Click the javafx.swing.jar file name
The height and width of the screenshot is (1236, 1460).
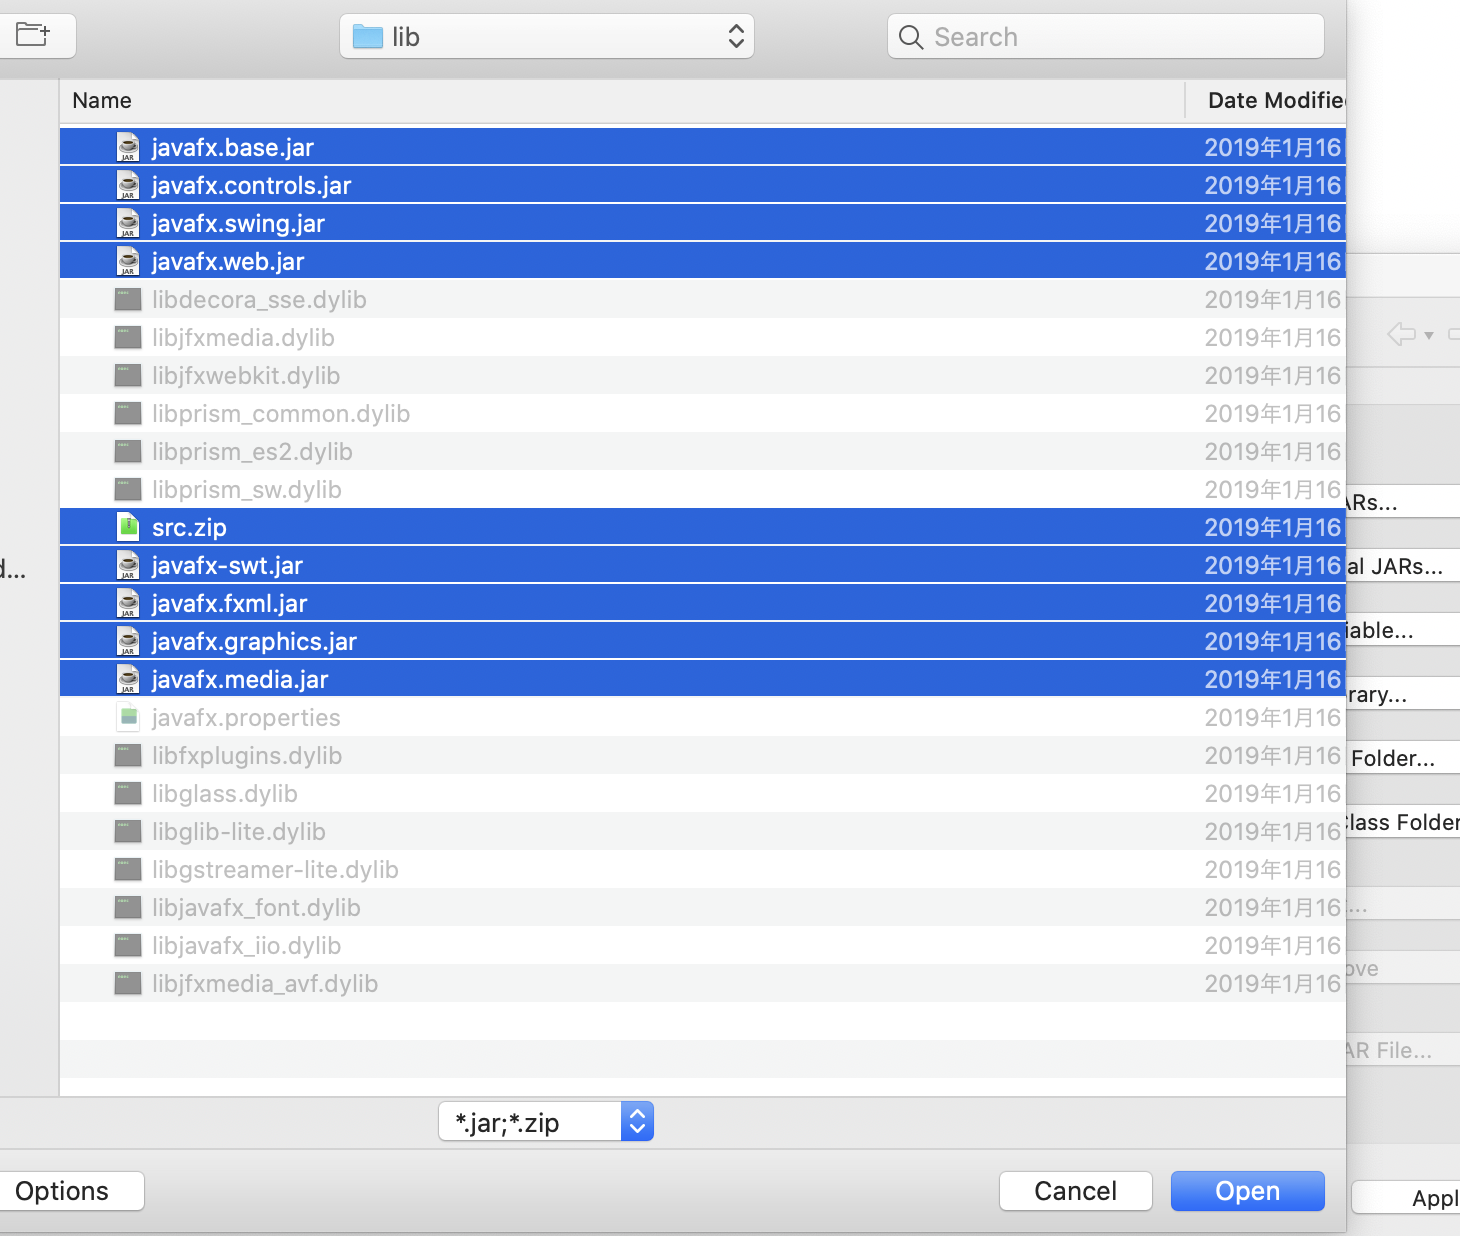click(238, 223)
